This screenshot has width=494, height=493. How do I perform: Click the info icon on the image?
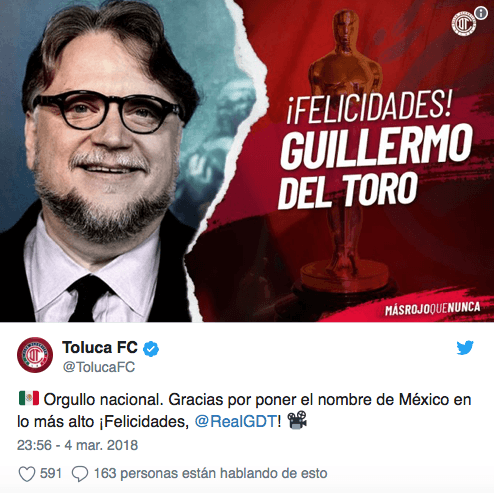click(480, 13)
